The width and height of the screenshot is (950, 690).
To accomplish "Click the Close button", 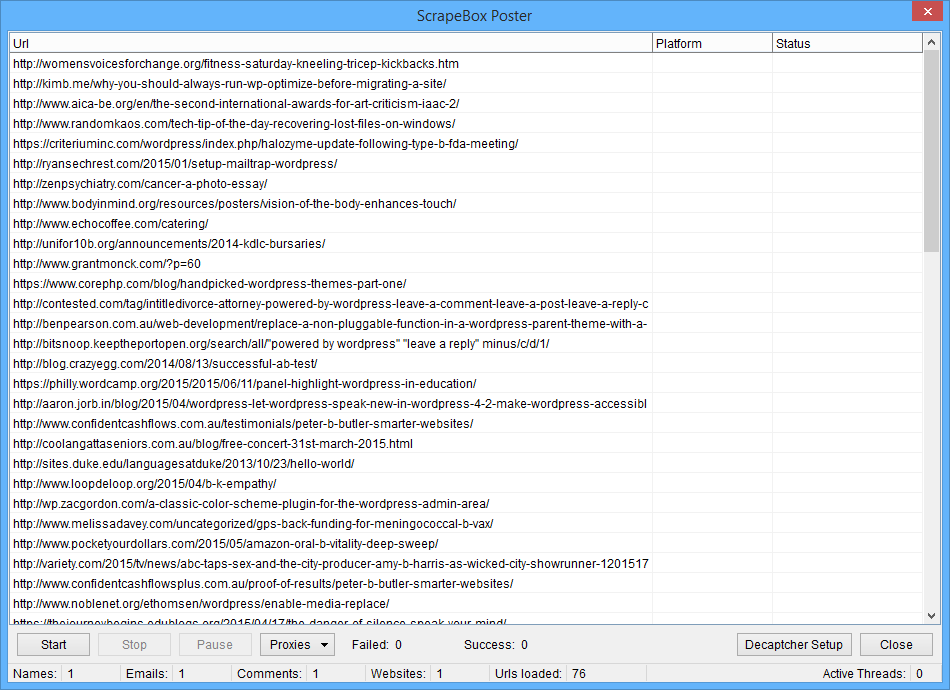I will pyautogui.click(x=896, y=644).
